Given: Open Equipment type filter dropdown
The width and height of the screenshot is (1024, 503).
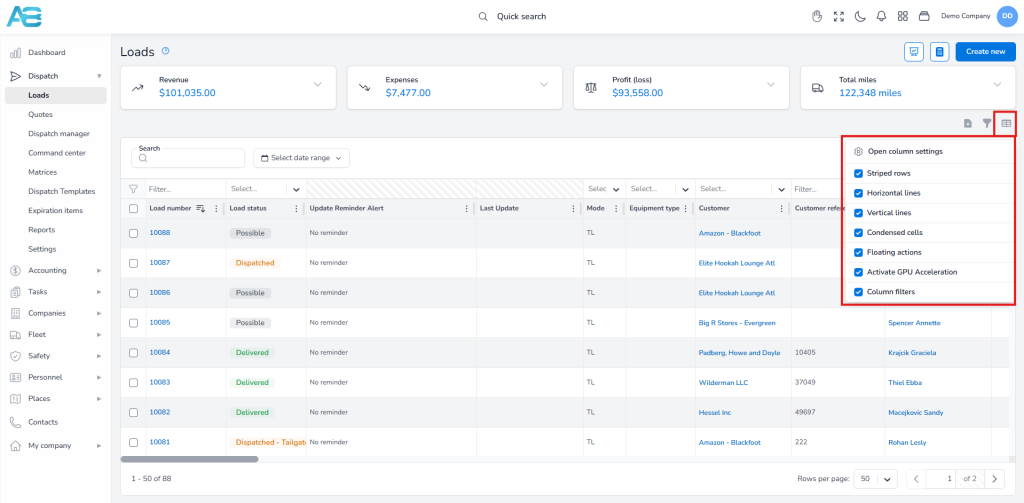Looking at the screenshot, I should coord(684,189).
